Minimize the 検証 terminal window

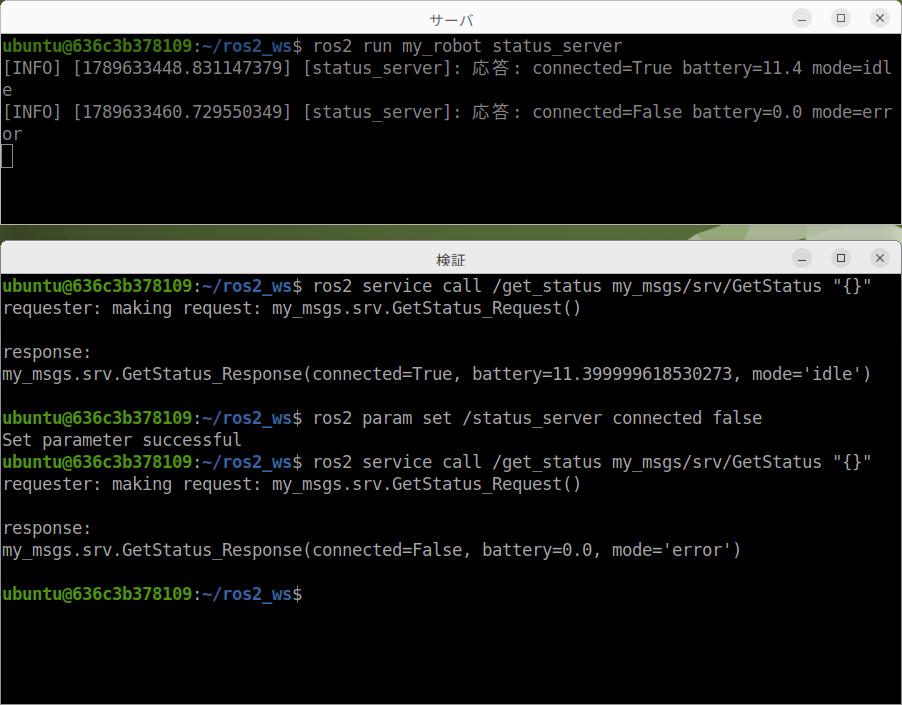click(x=802, y=258)
